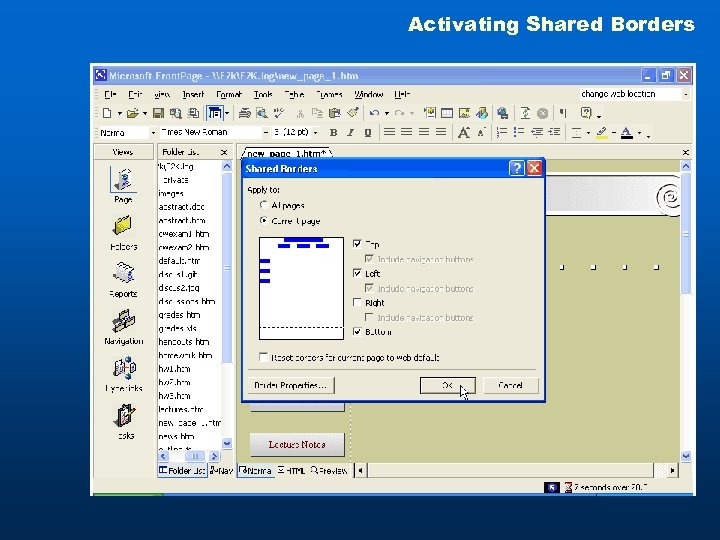Screen dimensions: 720x540
Task: Align text right
Action: click(424, 132)
